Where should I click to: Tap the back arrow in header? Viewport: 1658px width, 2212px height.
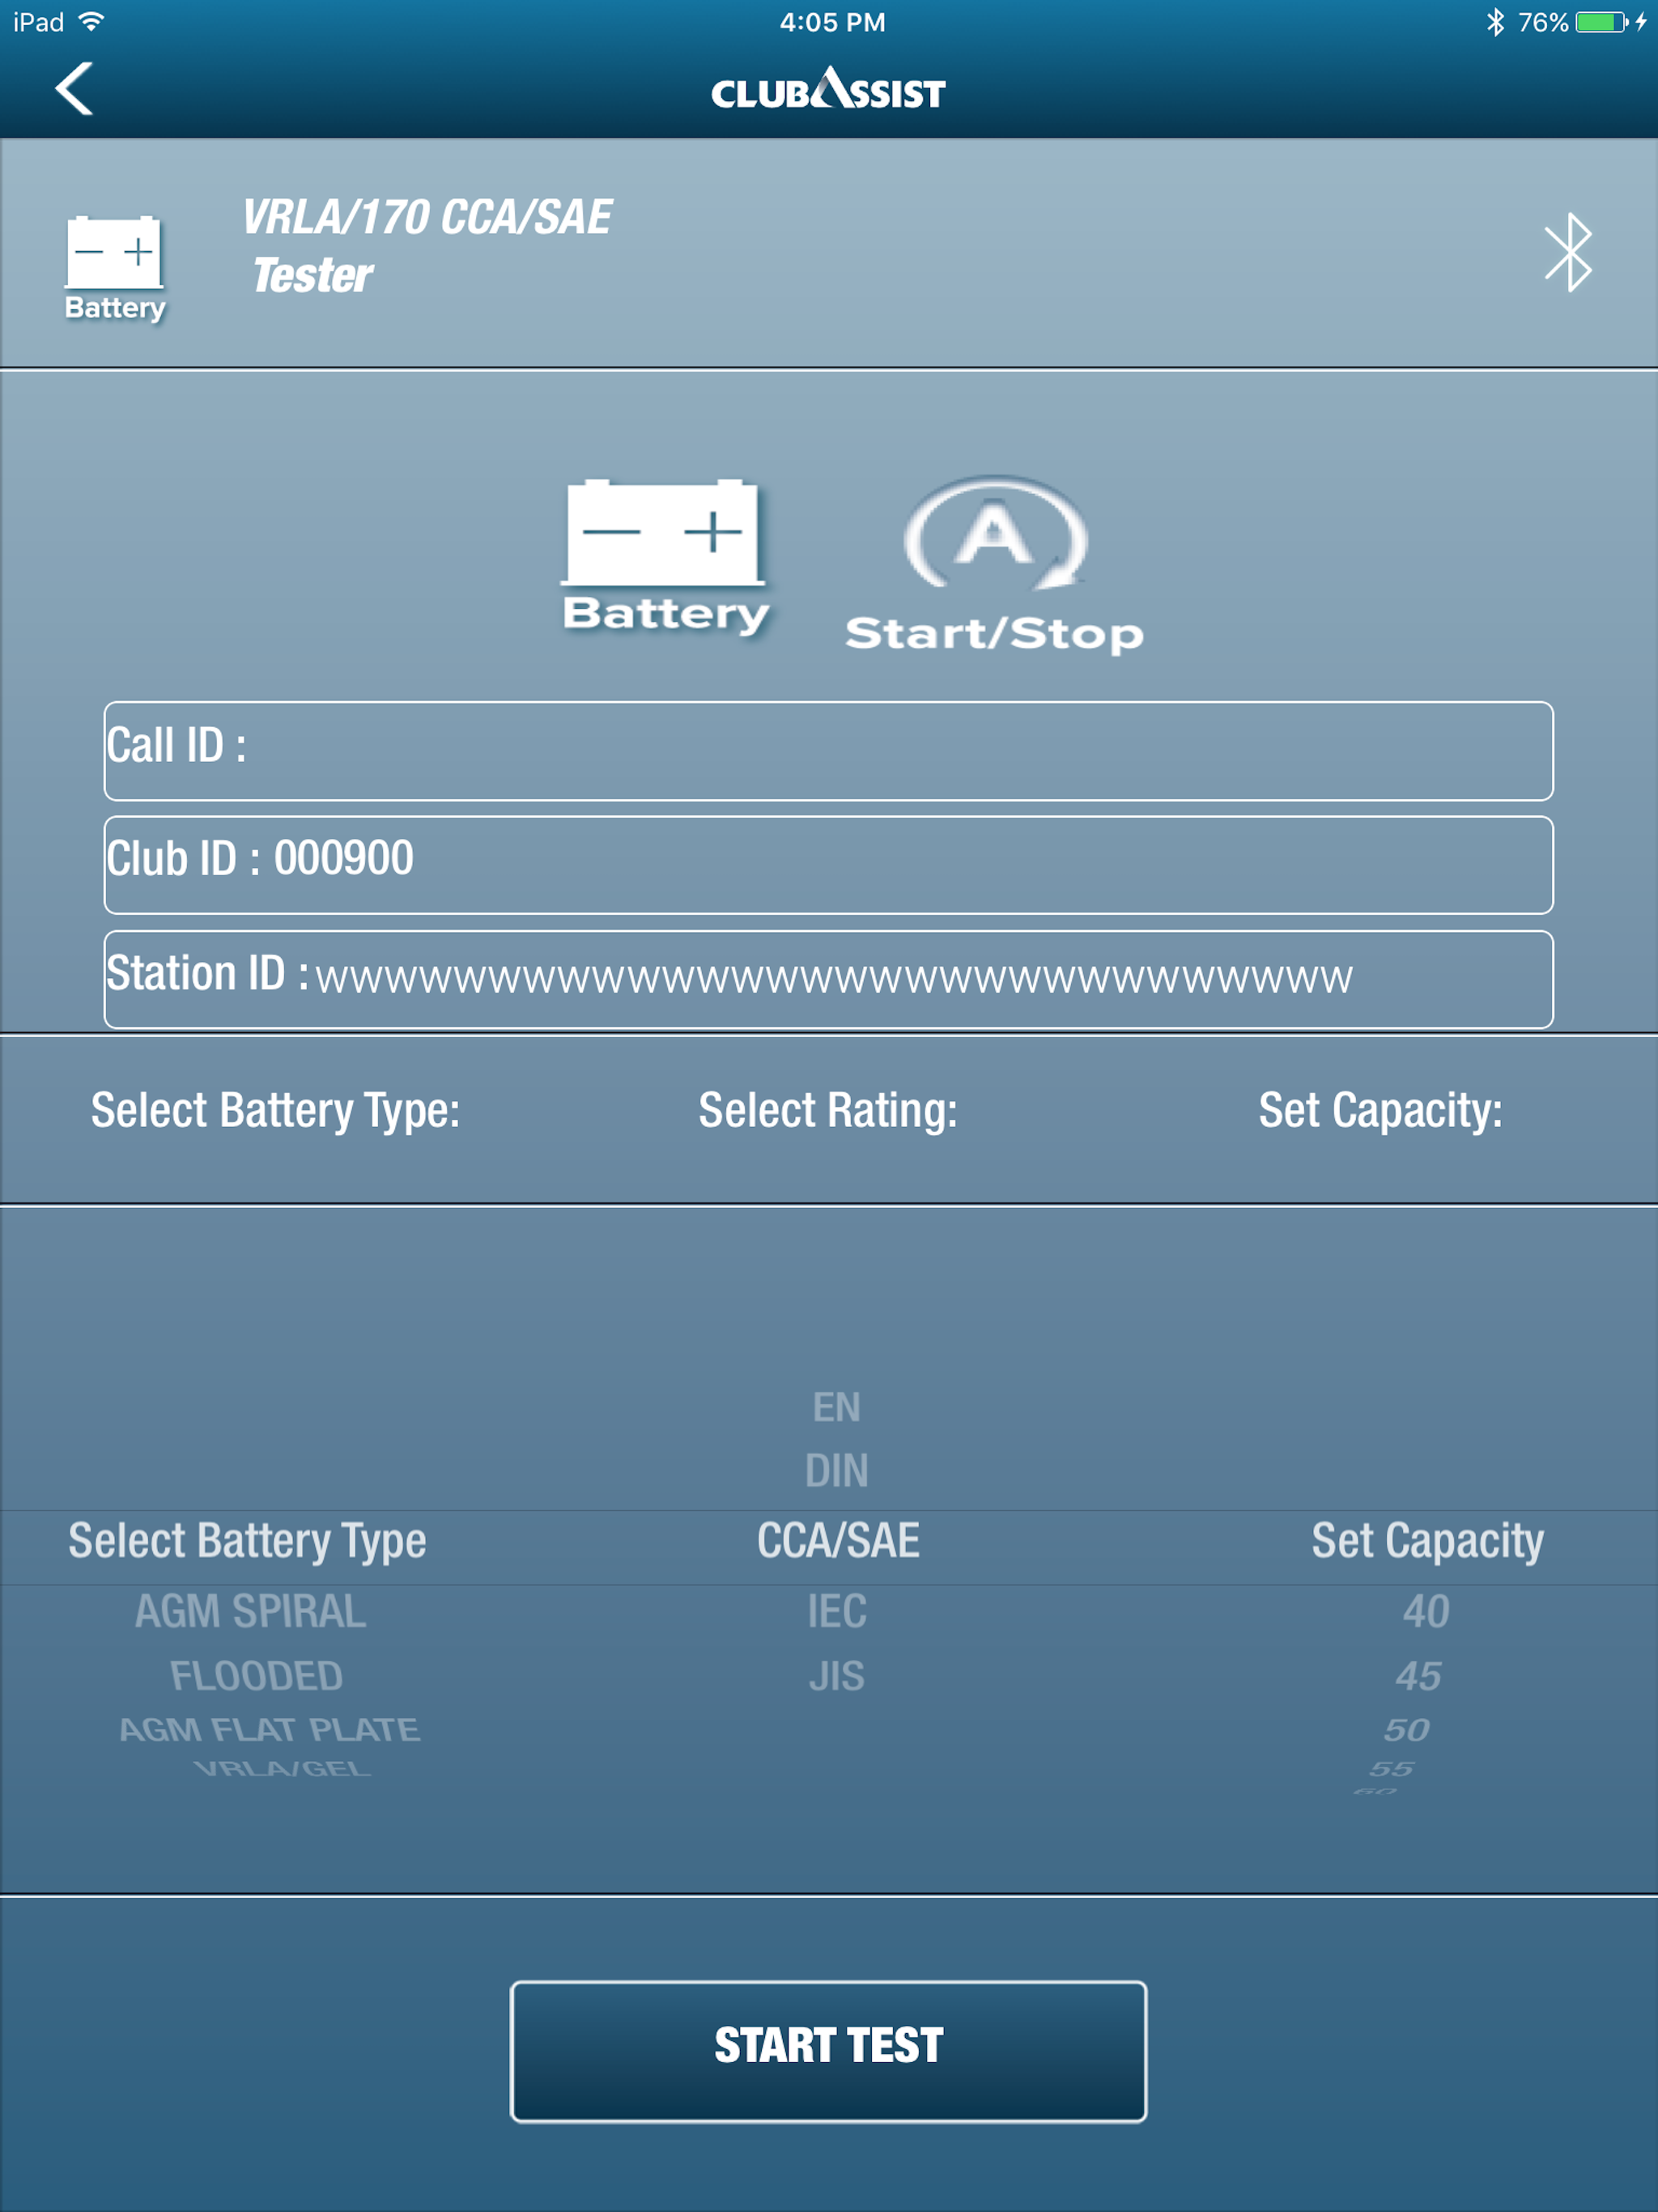point(74,89)
